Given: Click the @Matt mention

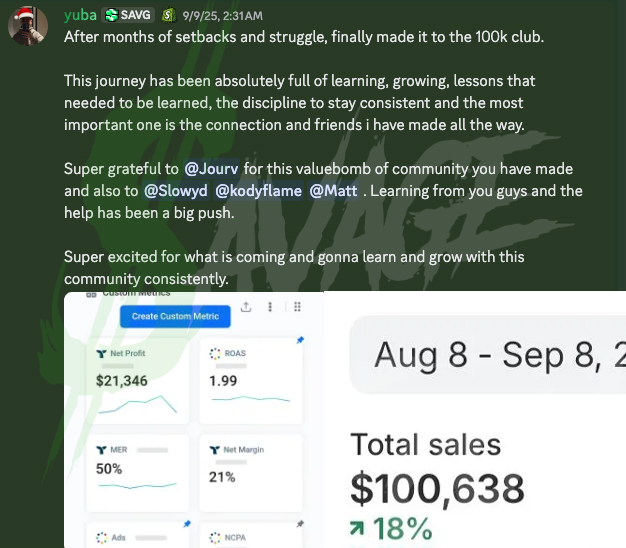Looking at the screenshot, I should point(336,191).
